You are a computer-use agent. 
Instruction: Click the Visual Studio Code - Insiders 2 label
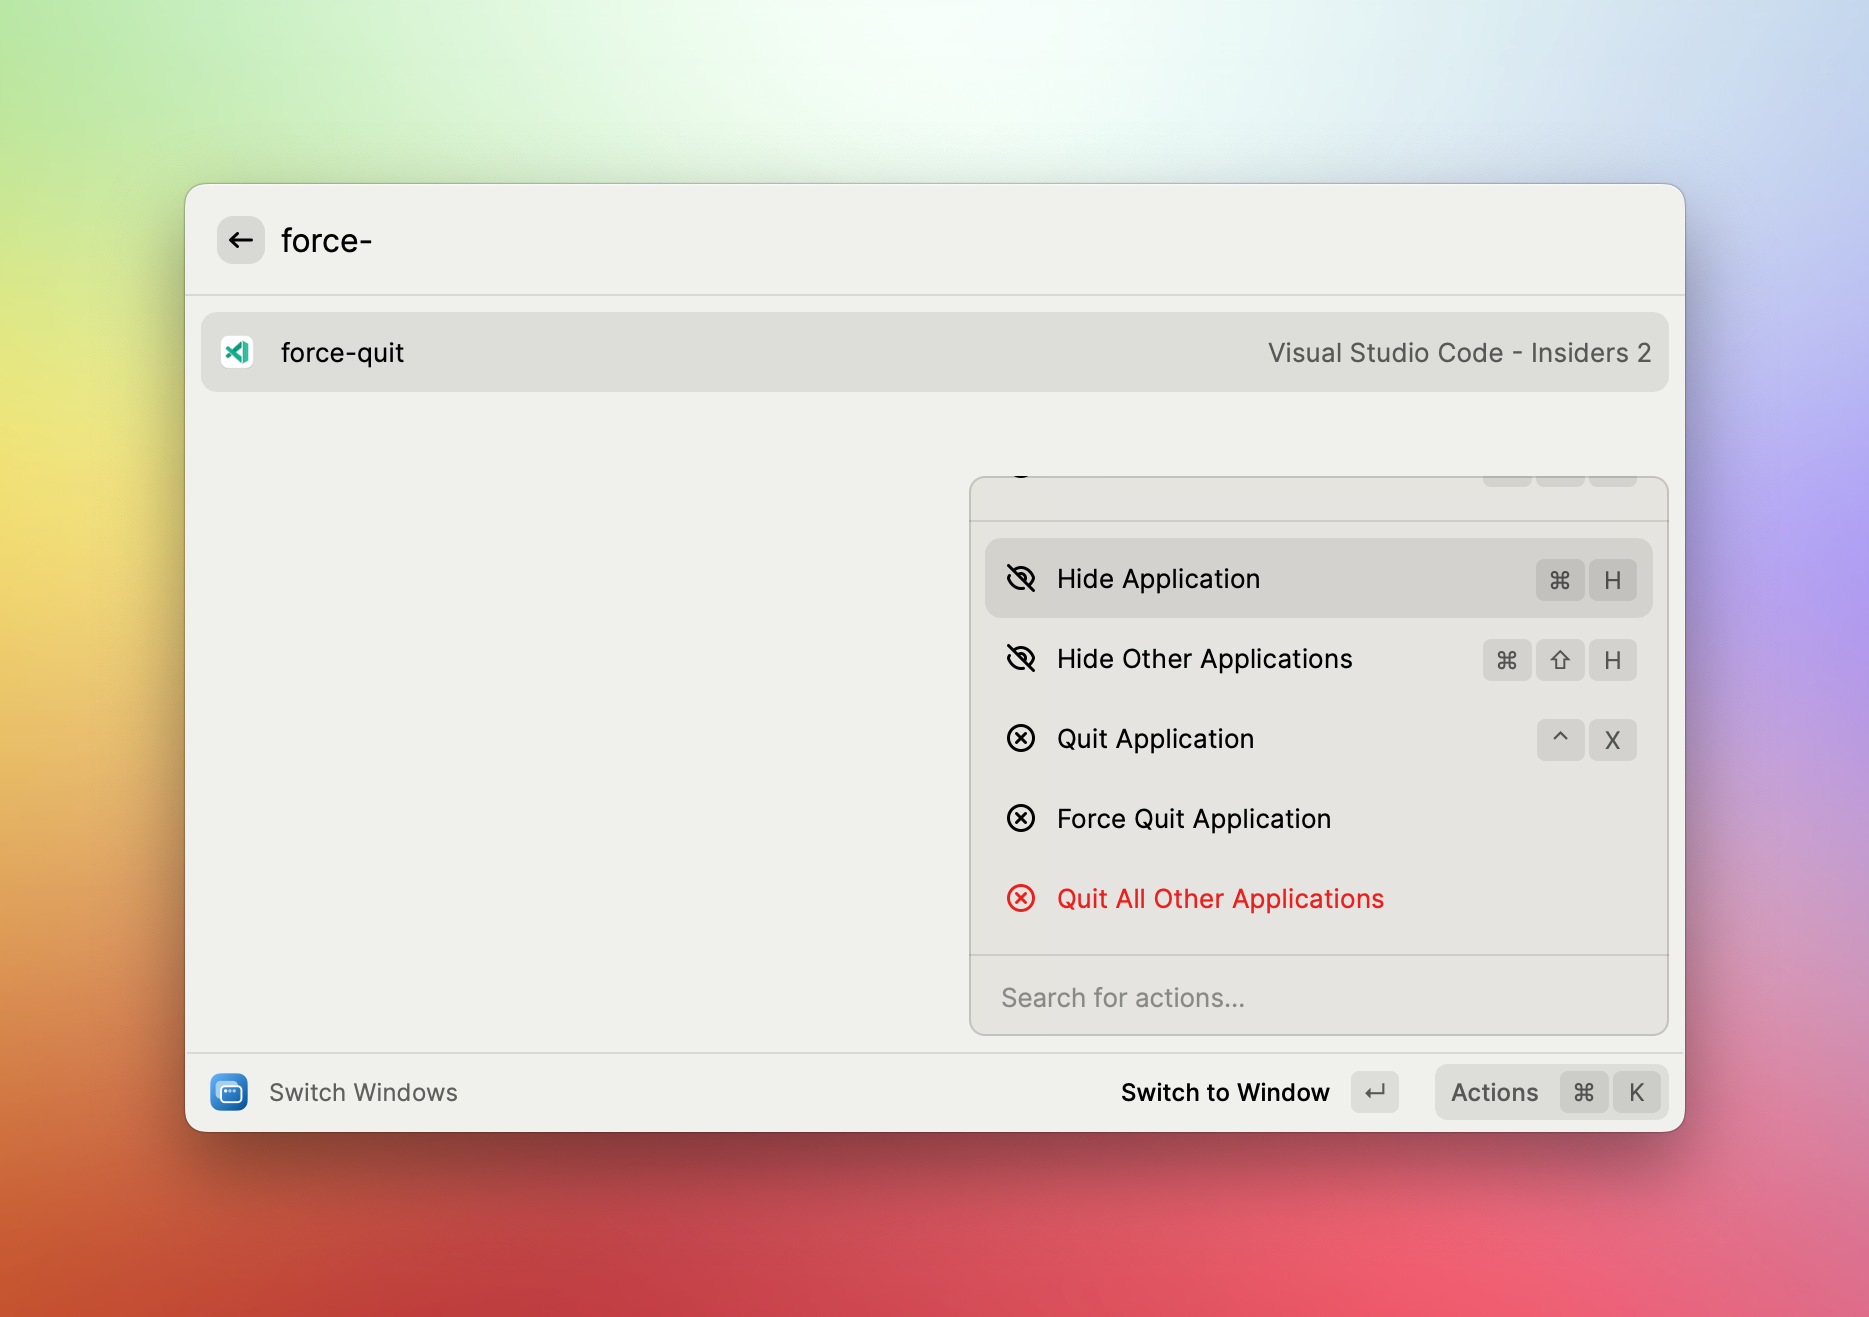(x=1459, y=353)
